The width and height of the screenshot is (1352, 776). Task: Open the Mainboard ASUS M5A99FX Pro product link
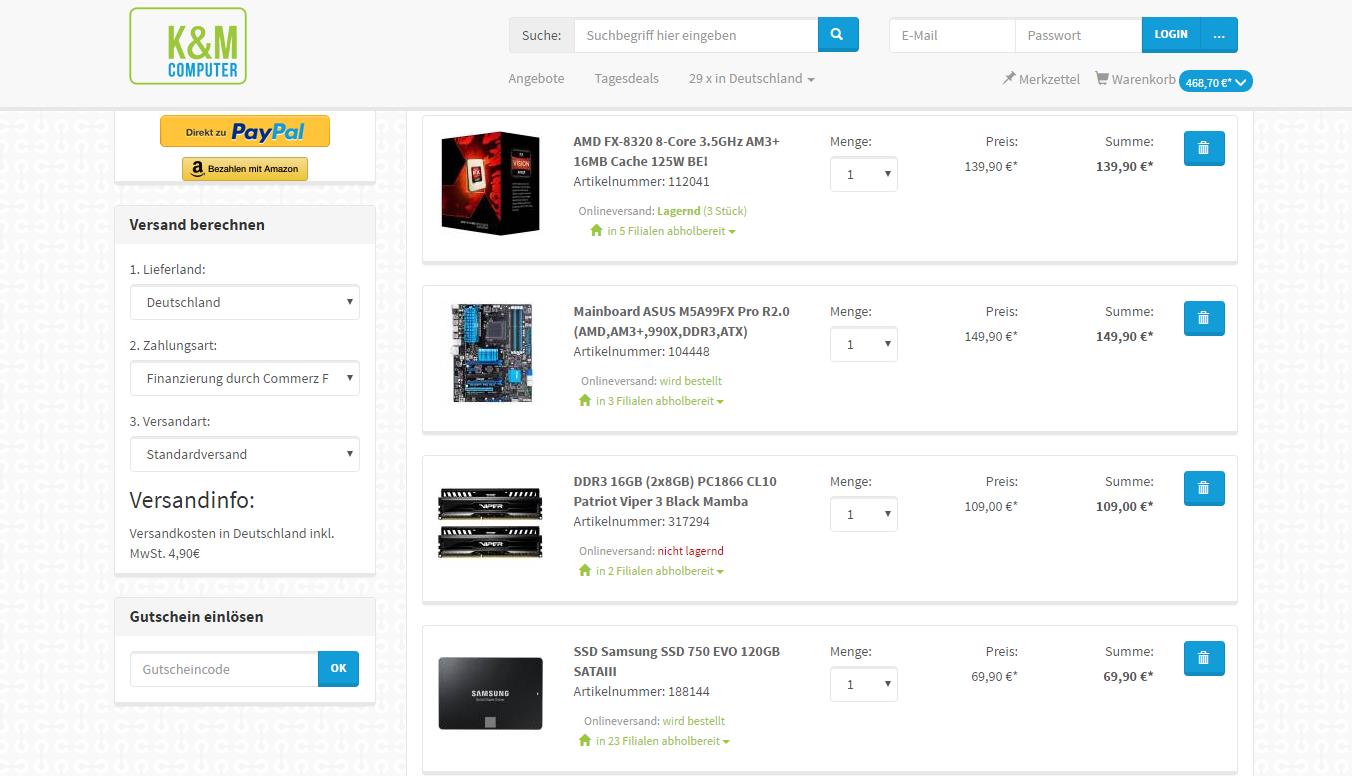pos(681,321)
